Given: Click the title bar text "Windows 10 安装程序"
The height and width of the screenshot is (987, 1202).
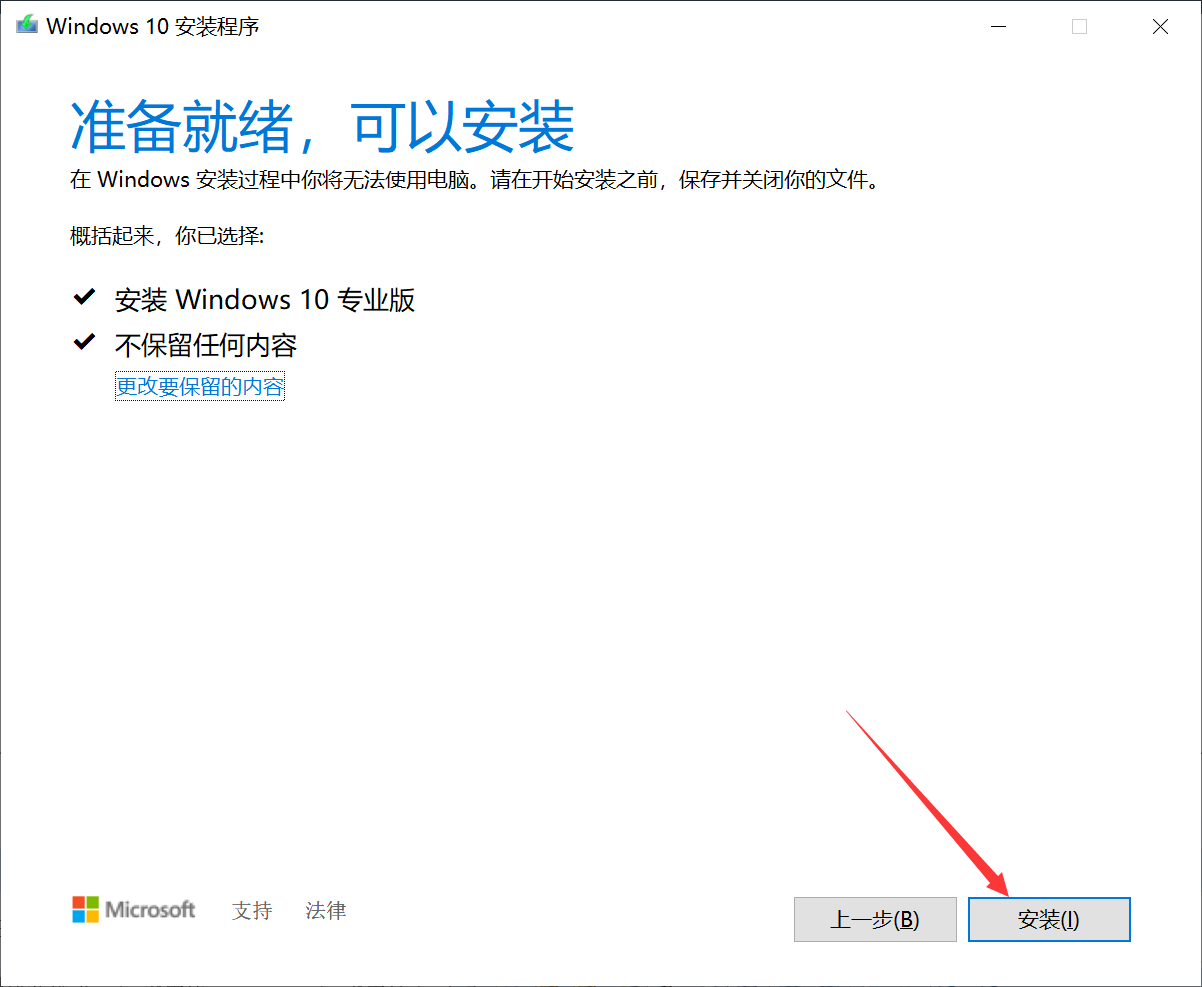Looking at the screenshot, I should 155,26.
